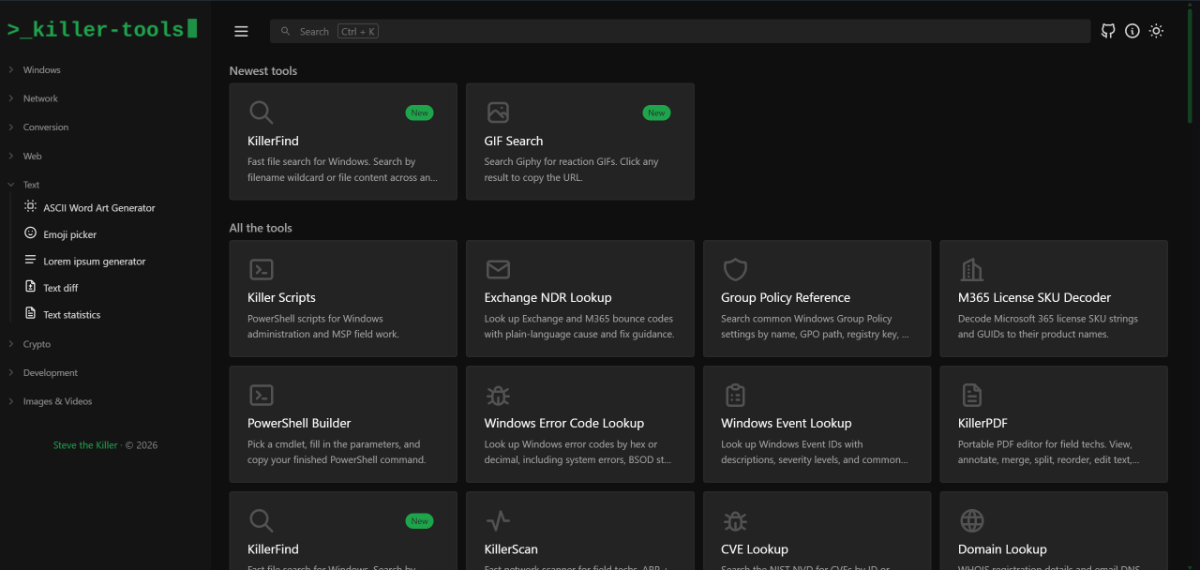Click the Text diff file icon
Viewport: 1200px width, 570px height.
30,287
